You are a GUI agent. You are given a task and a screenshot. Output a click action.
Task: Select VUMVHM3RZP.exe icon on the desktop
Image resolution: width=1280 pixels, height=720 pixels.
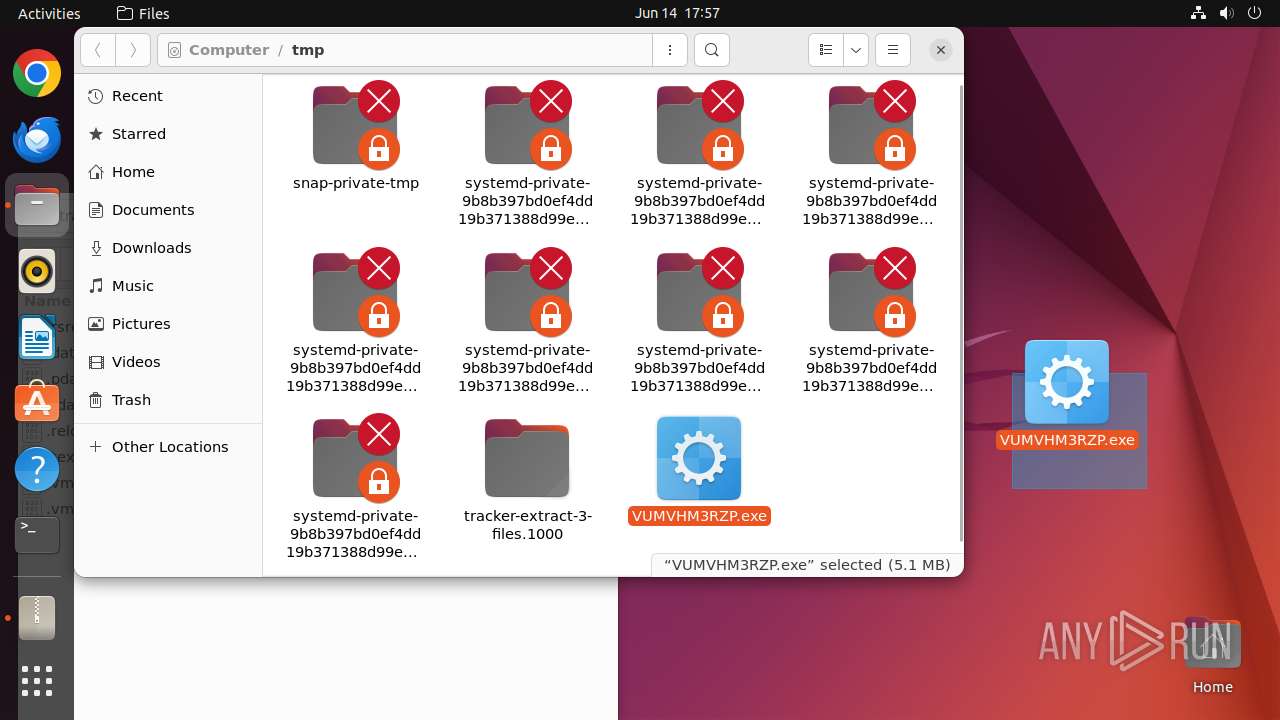(x=1067, y=395)
